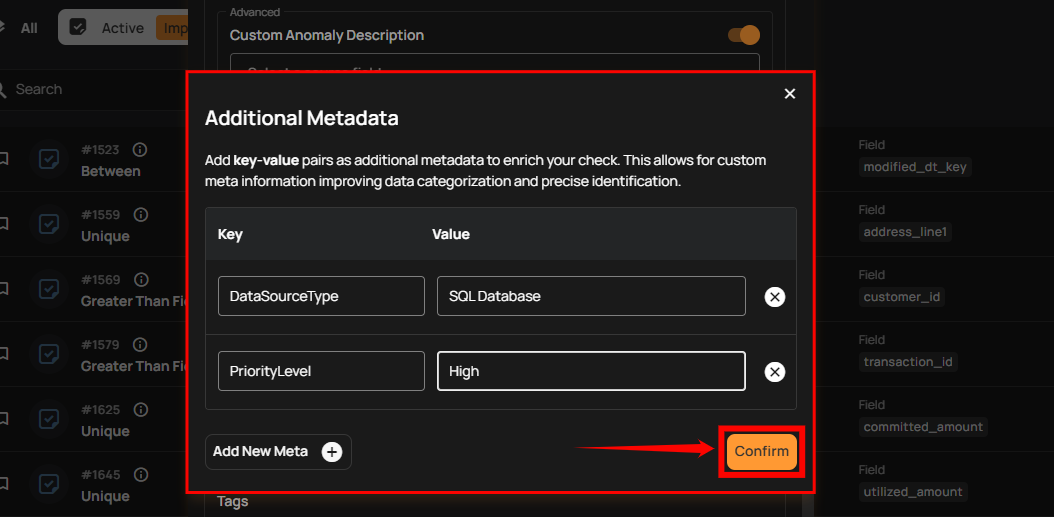The width and height of the screenshot is (1054, 517).
Task: Select checkbox for check #1569
Action: click(48, 289)
